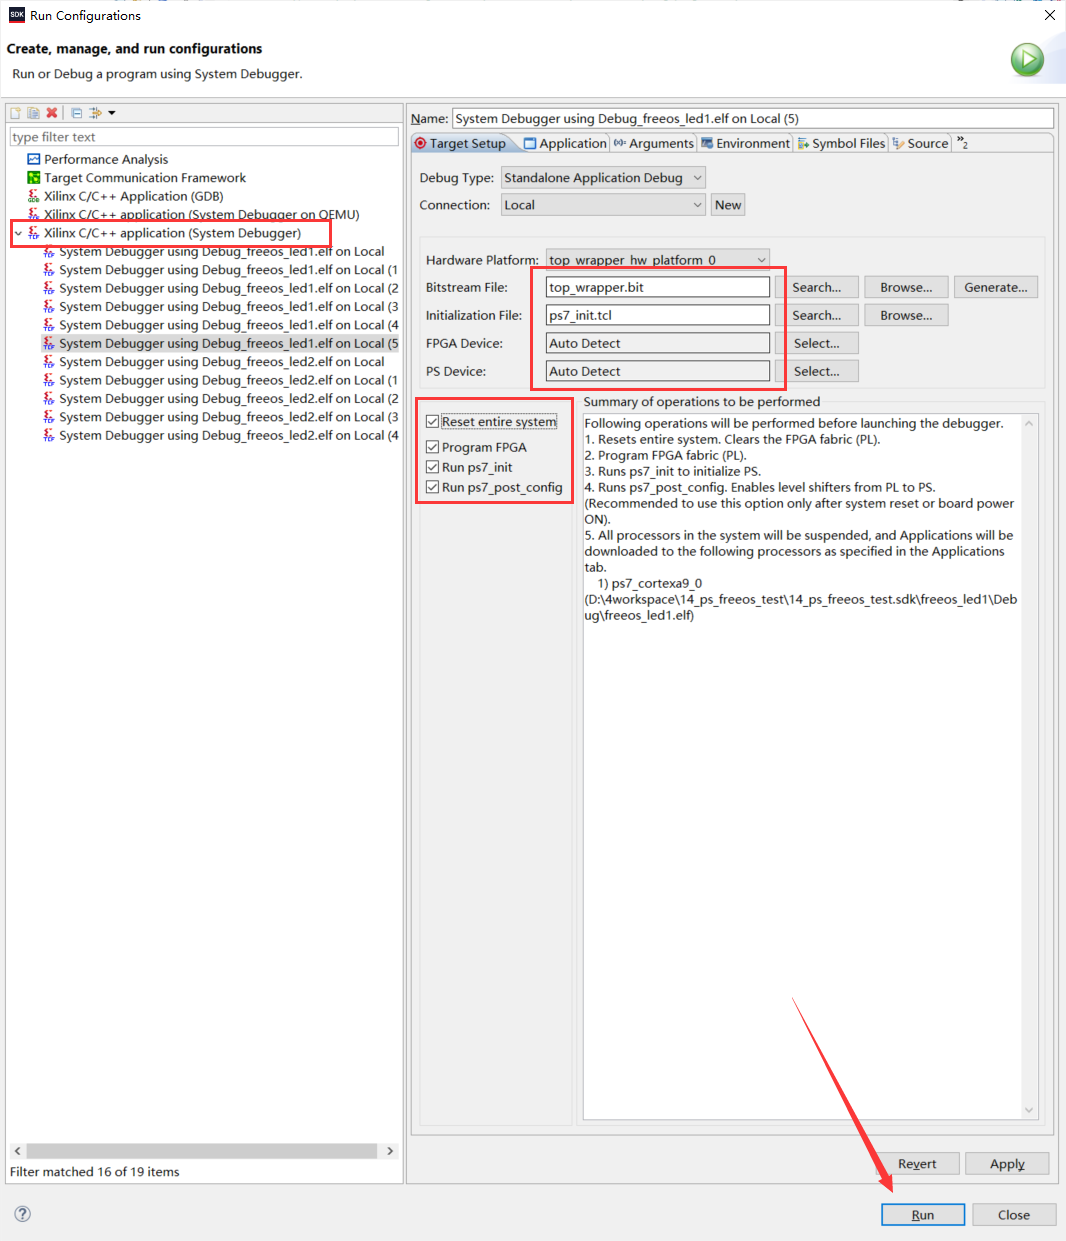Click the Xilinx GDB application icon

pyautogui.click(x=34, y=196)
